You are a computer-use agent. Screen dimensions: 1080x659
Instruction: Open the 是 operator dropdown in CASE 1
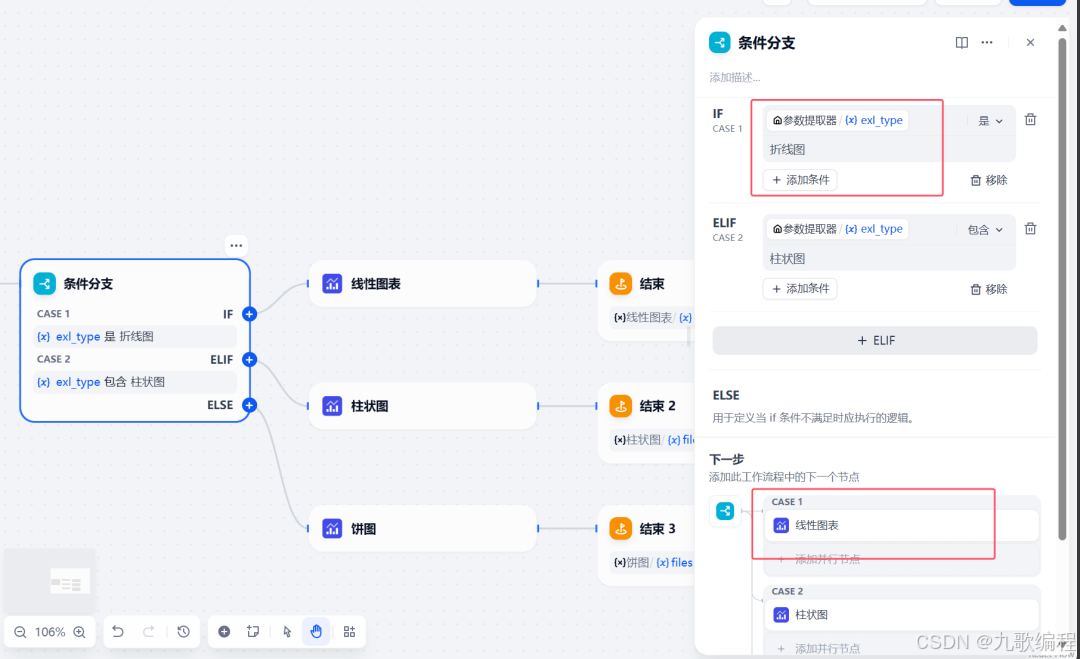click(x=990, y=121)
